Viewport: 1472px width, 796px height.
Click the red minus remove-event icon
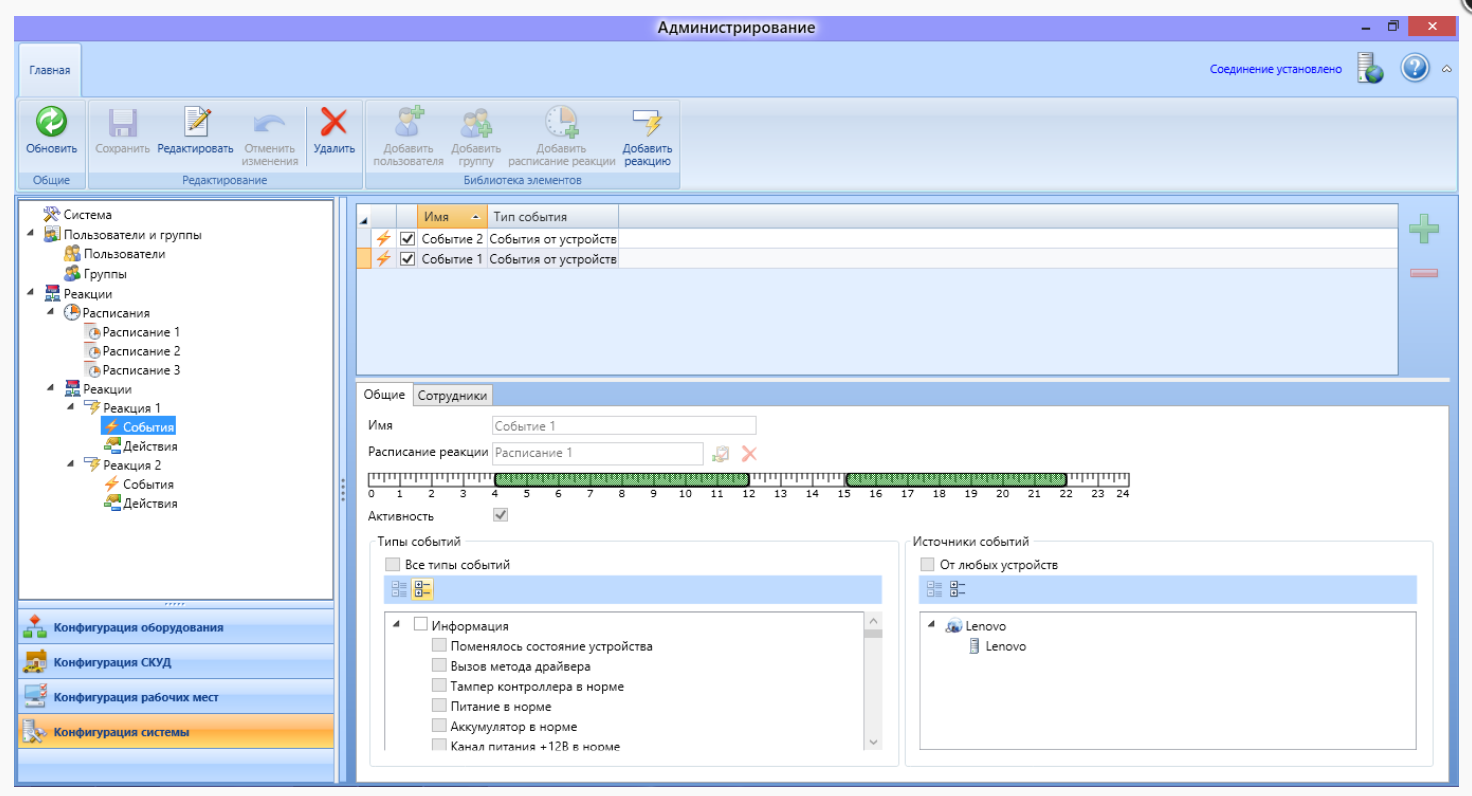(1424, 273)
